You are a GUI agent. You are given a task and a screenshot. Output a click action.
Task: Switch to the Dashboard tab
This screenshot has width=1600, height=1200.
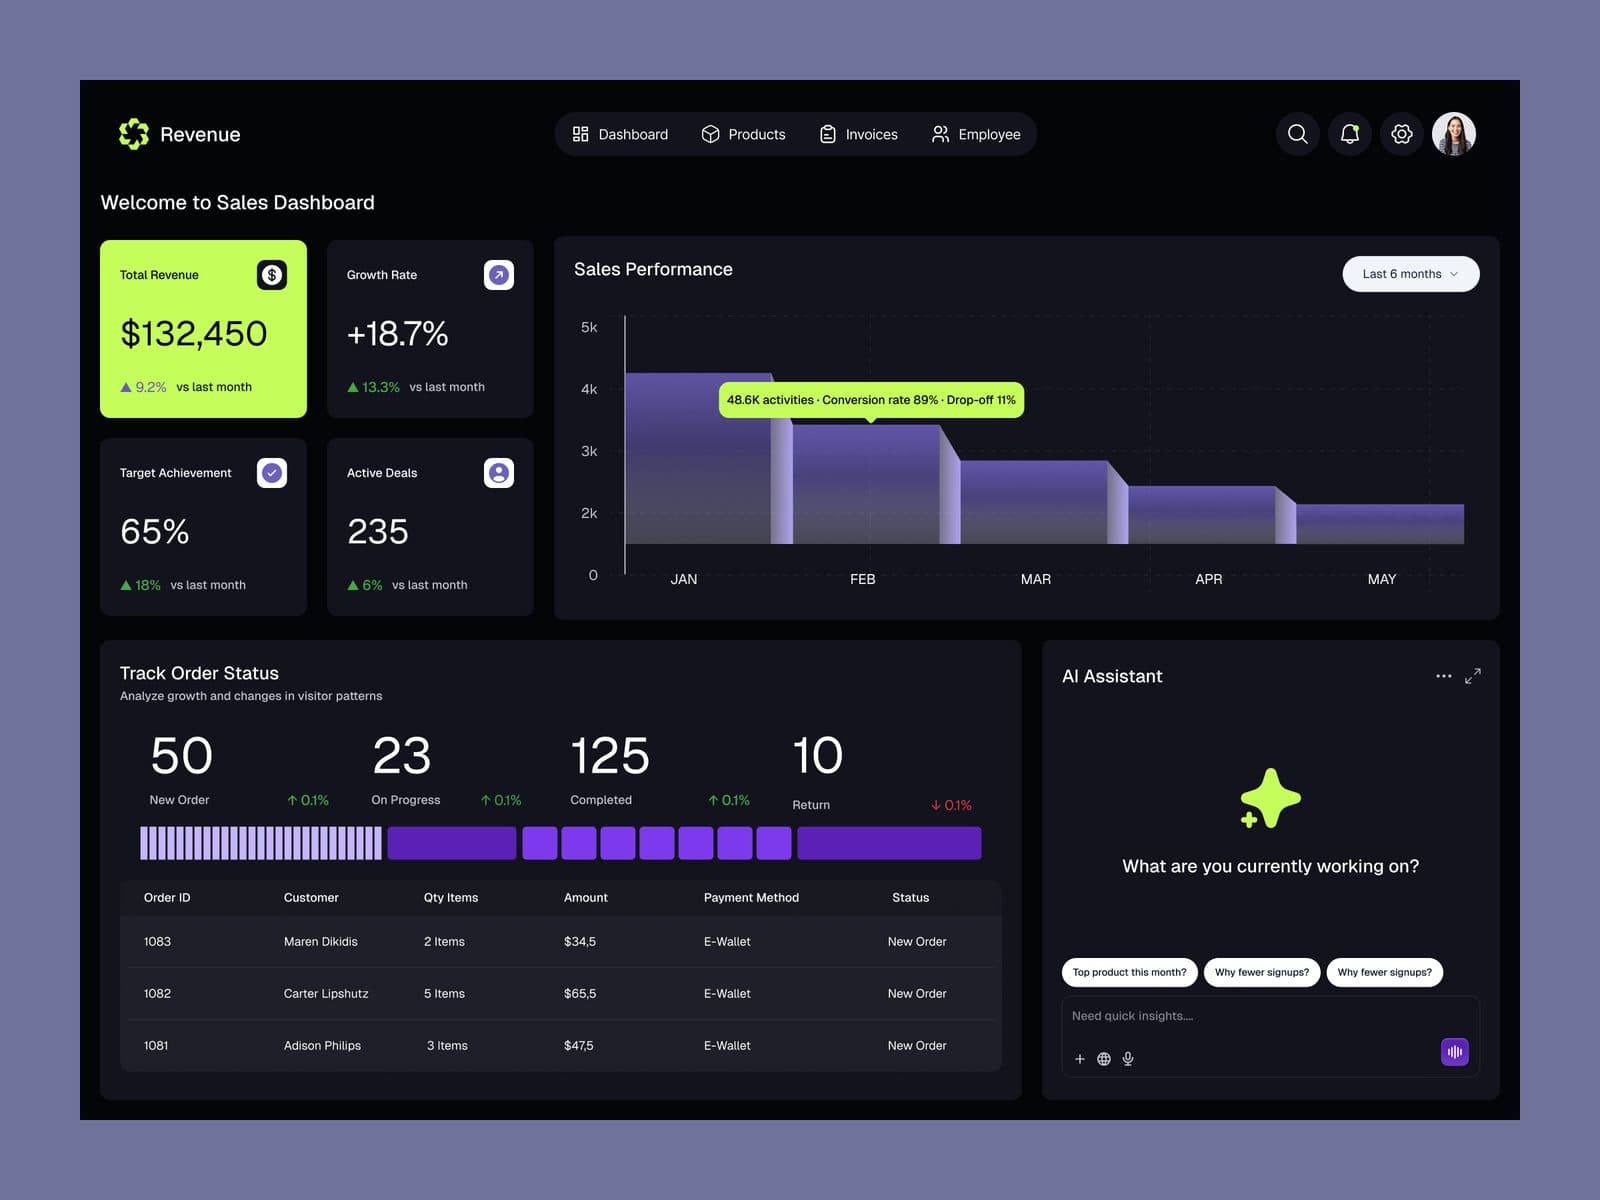click(620, 134)
